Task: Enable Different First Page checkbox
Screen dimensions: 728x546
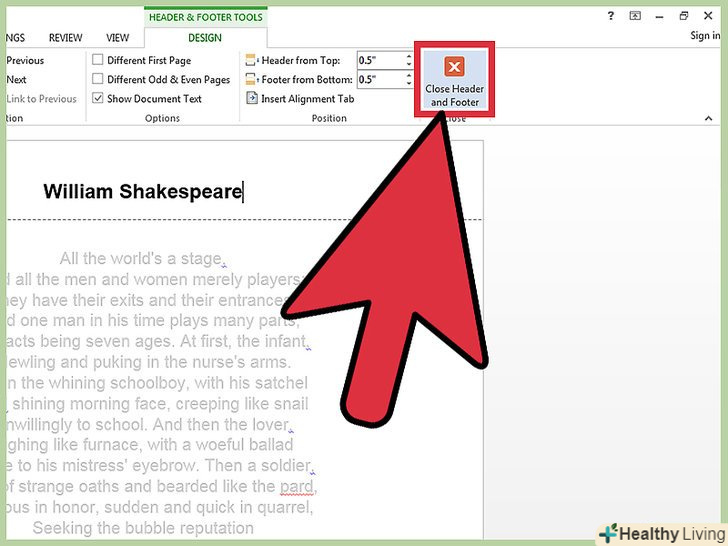Action: tap(98, 60)
